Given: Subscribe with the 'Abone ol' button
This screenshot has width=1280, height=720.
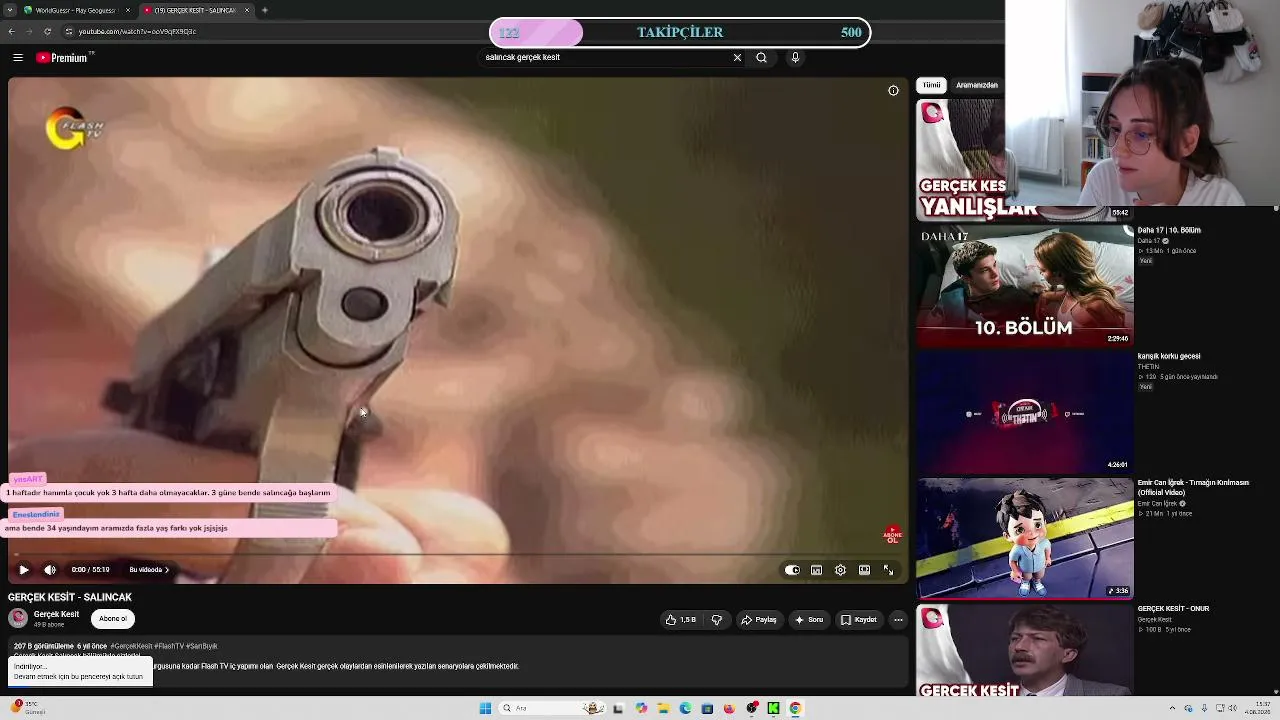Looking at the screenshot, I should pyautogui.click(x=113, y=619).
